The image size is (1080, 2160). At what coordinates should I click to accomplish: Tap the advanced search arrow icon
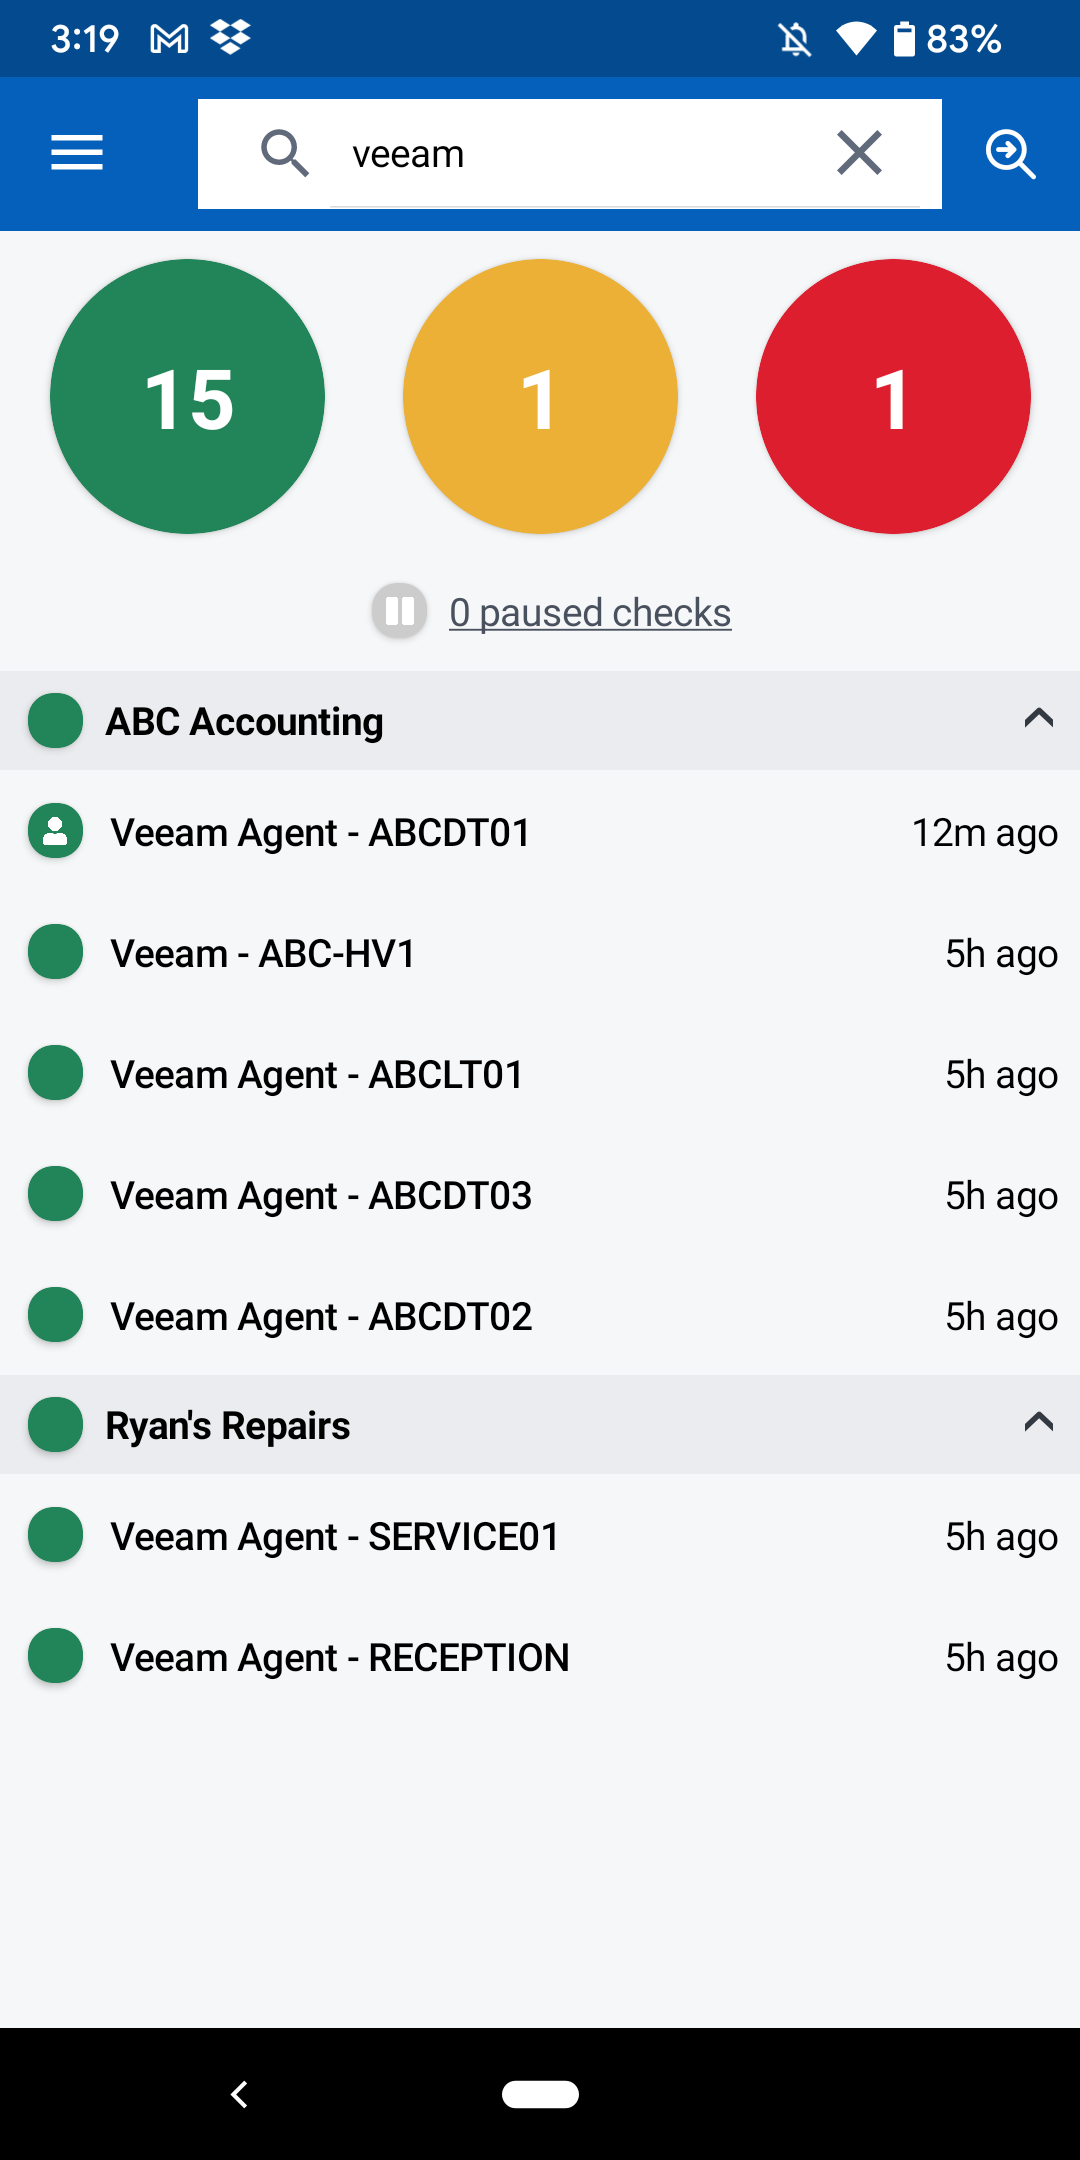point(1010,154)
